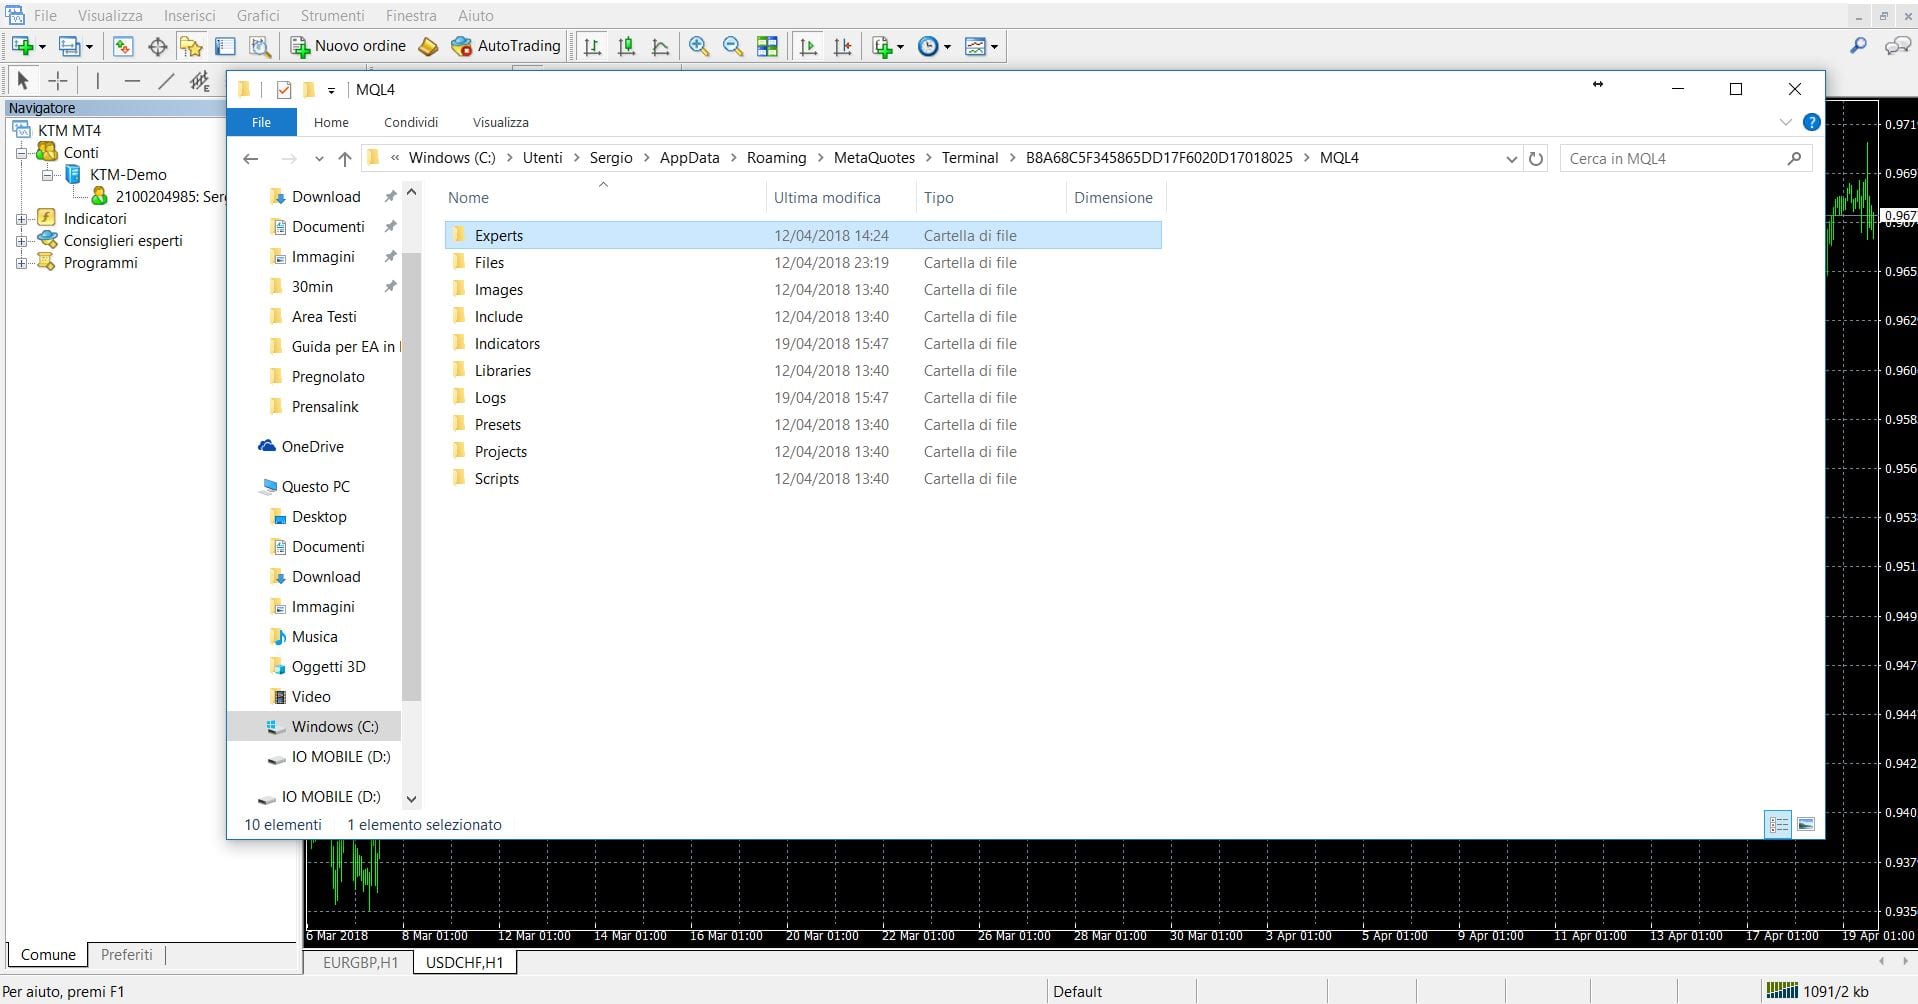Expand the Explorer ribbon chevron
The height and width of the screenshot is (1004, 1918).
point(1786,122)
